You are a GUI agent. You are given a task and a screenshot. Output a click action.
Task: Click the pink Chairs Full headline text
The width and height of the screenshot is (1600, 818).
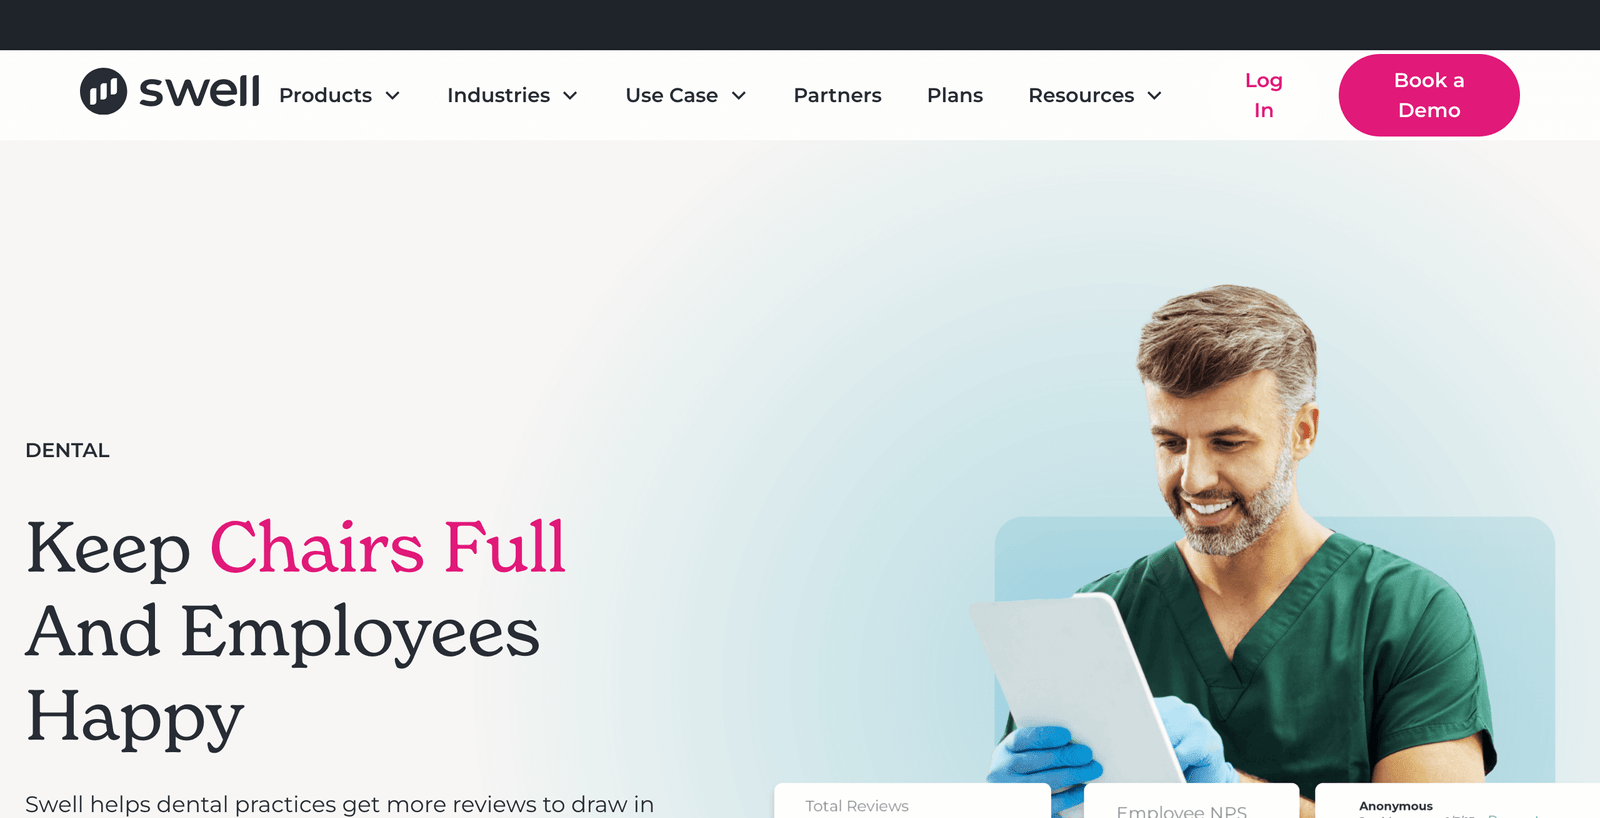tap(388, 547)
